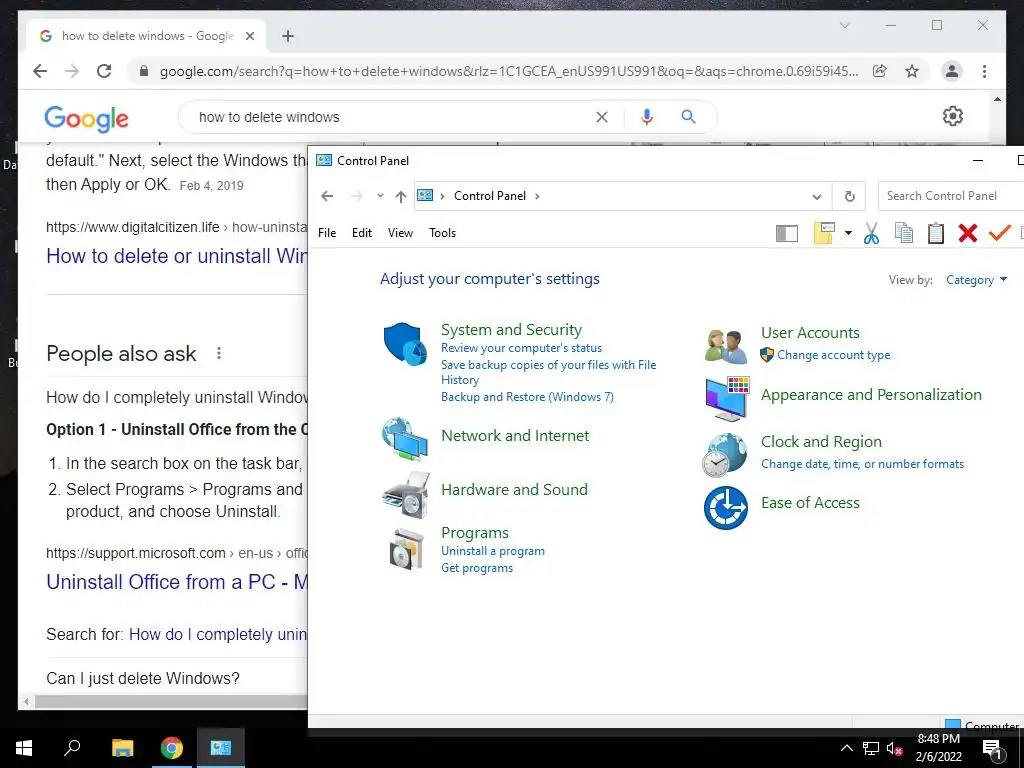Expand recent locations dropdown in Control Panel
The width and height of the screenshot is (1024, 768).
[380, 196]
